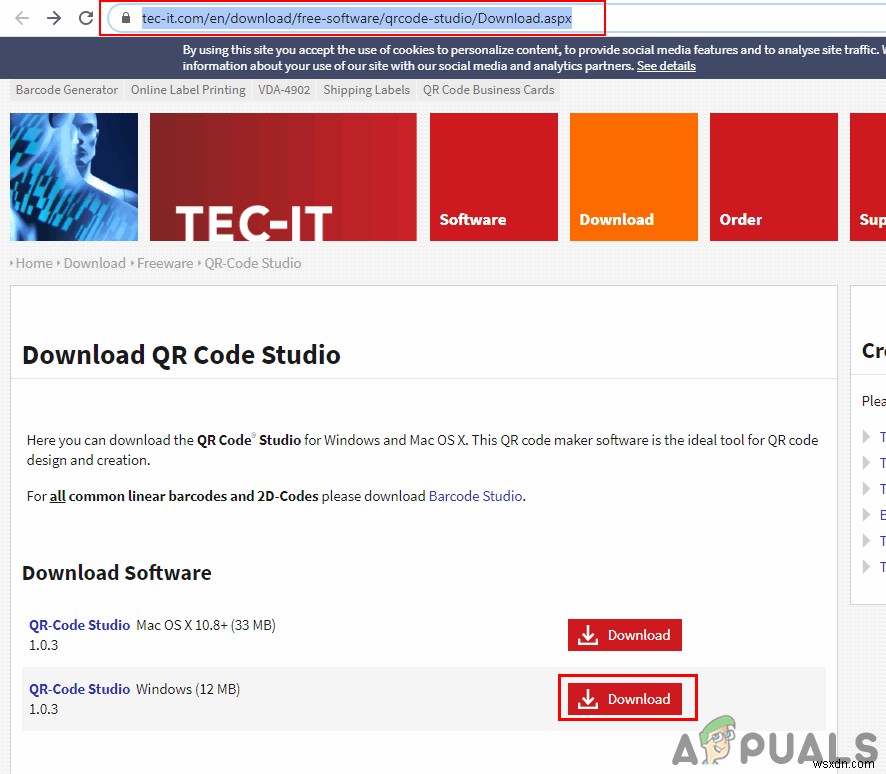This screenshot has width=886, height=774.
Task: Go to QR-Code Studio breadcrumb
Action: [253, 263]
